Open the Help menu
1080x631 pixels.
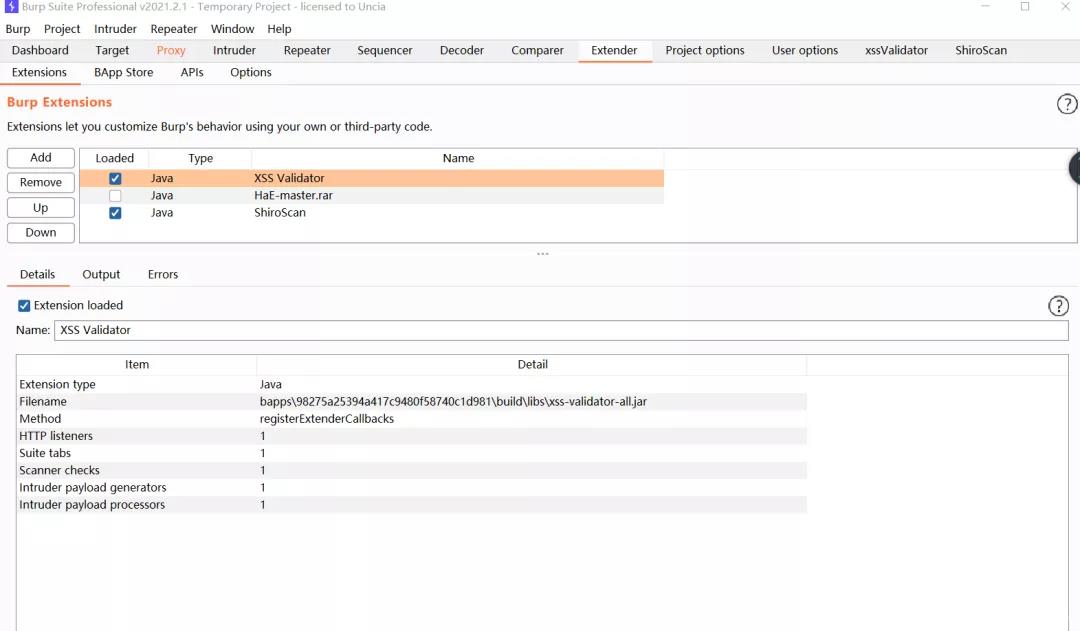point(279,29)
